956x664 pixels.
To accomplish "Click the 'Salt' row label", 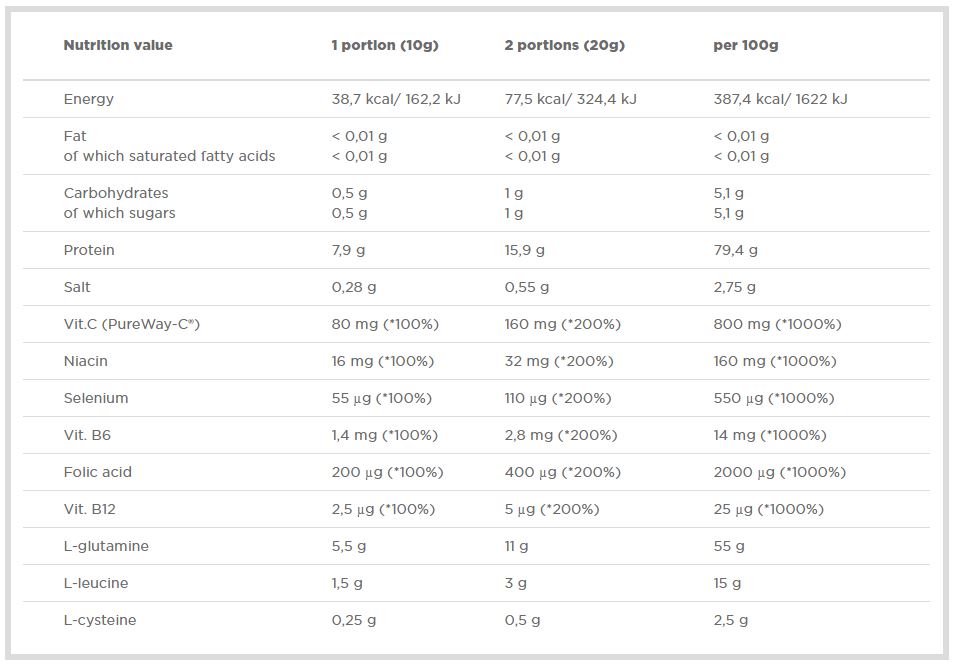I will coord(77,287).
